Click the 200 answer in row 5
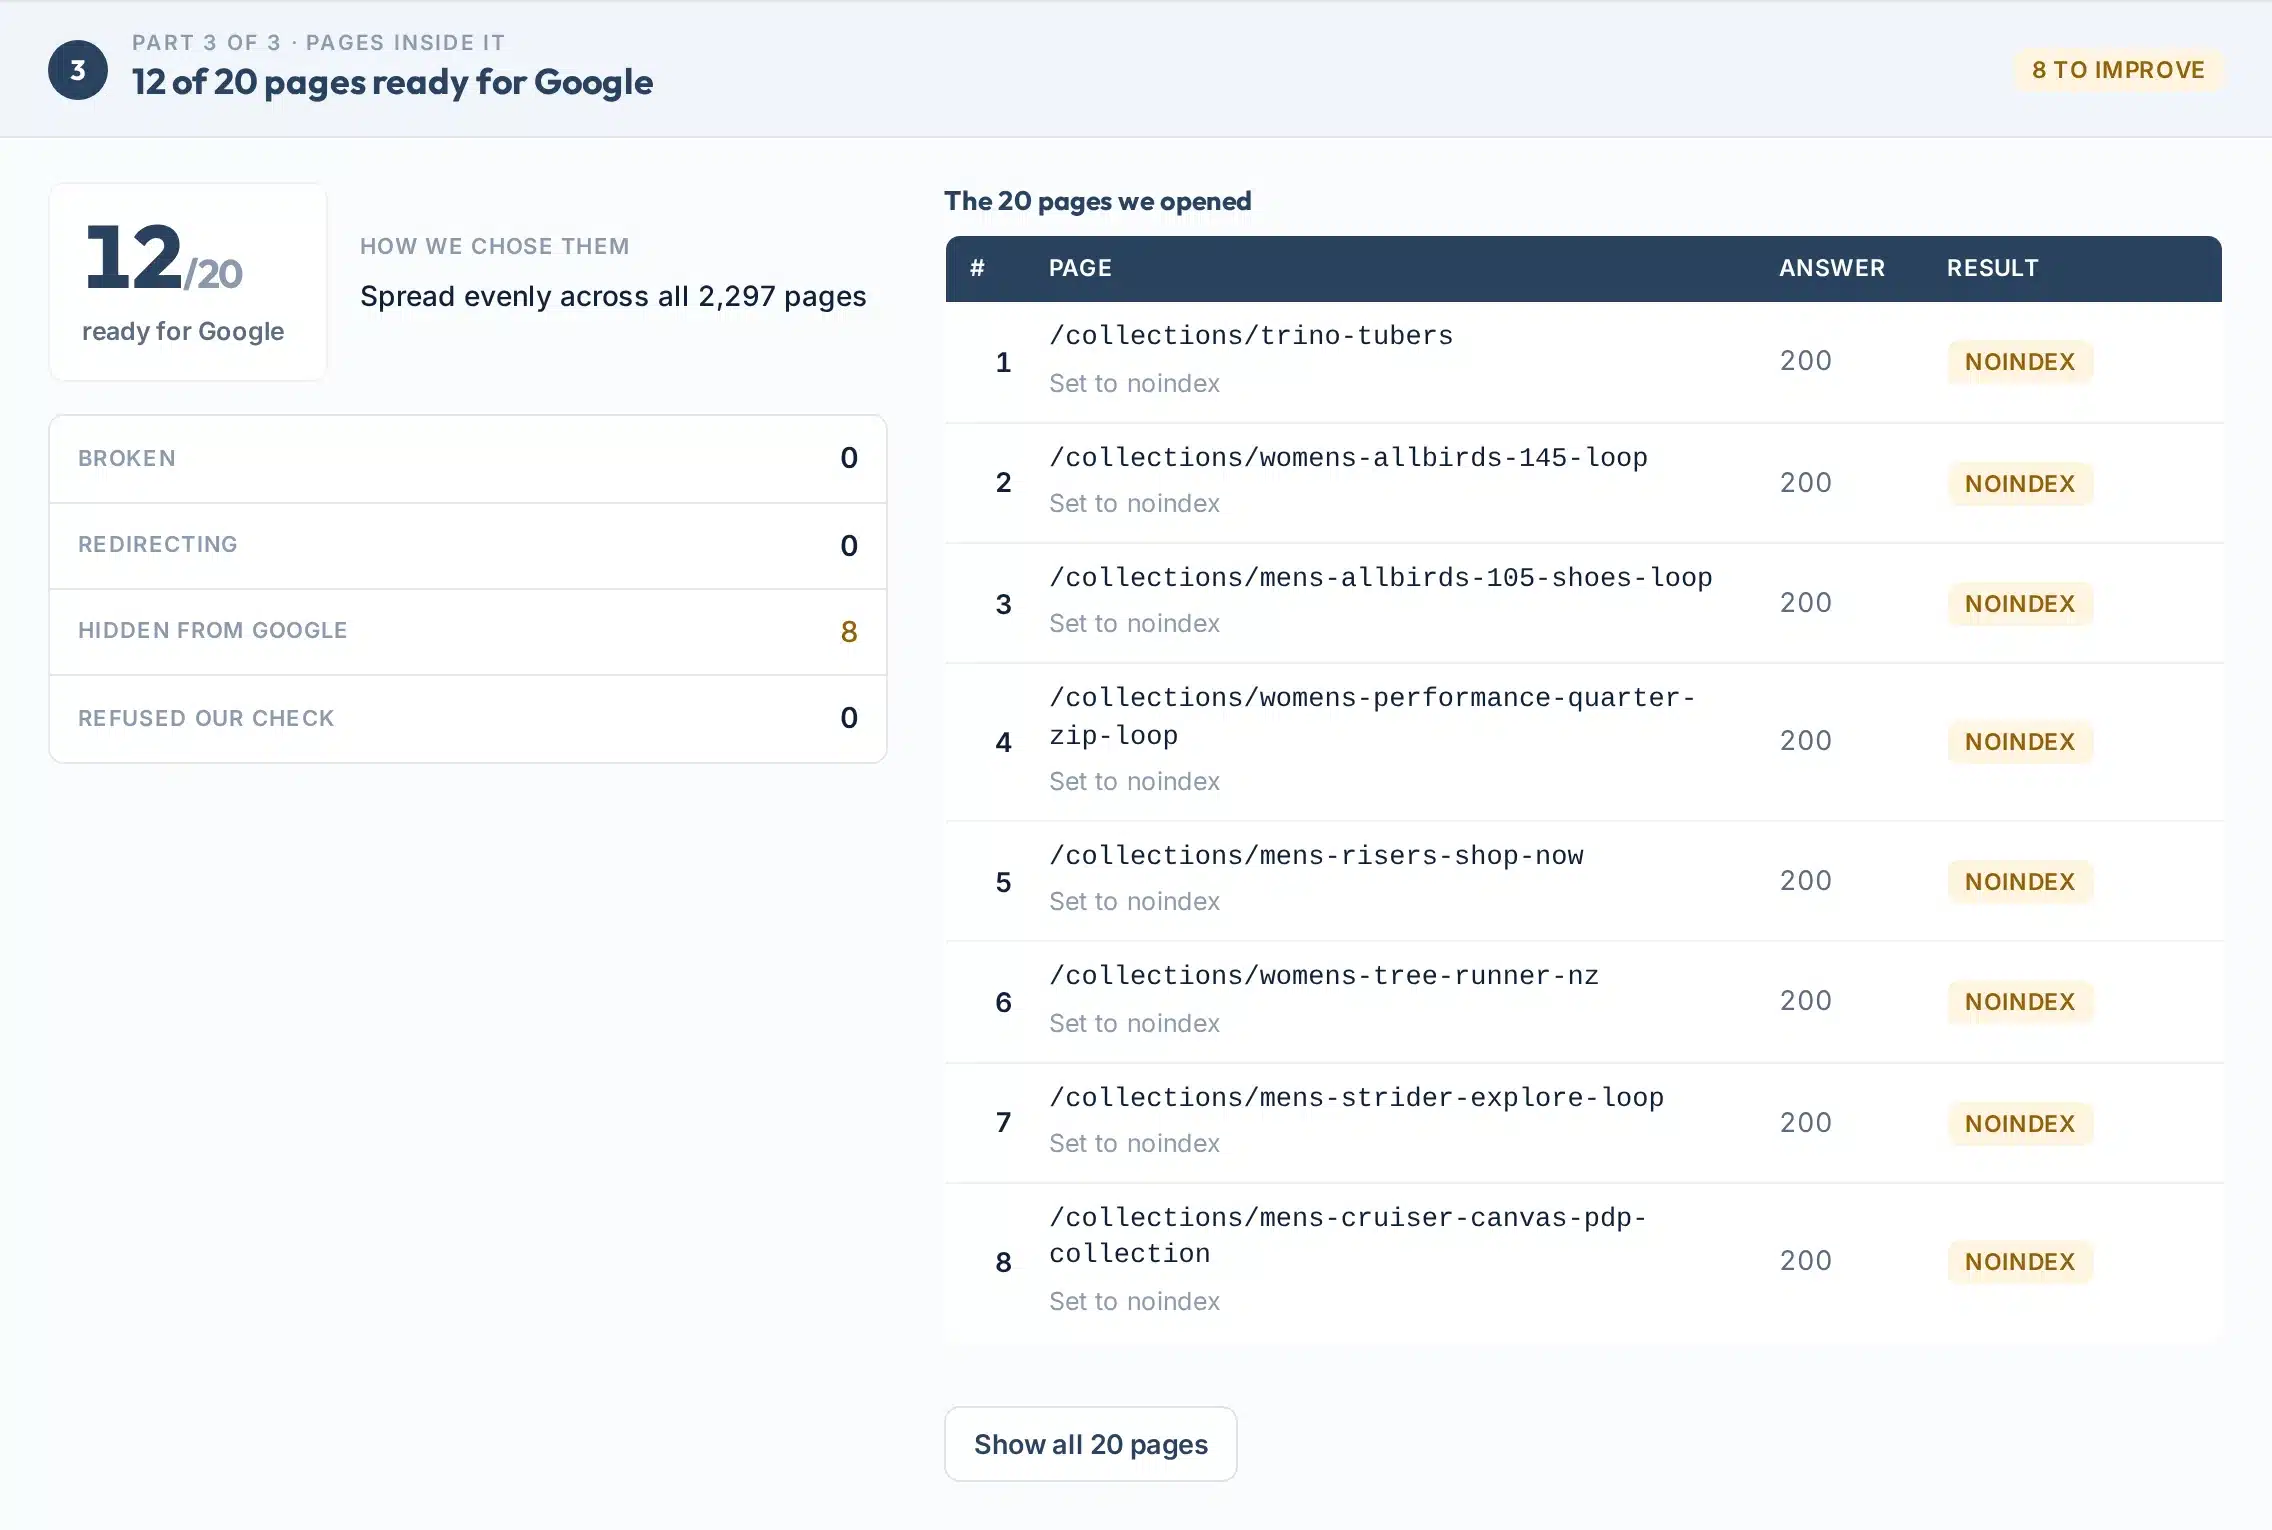 (1805, 881)
